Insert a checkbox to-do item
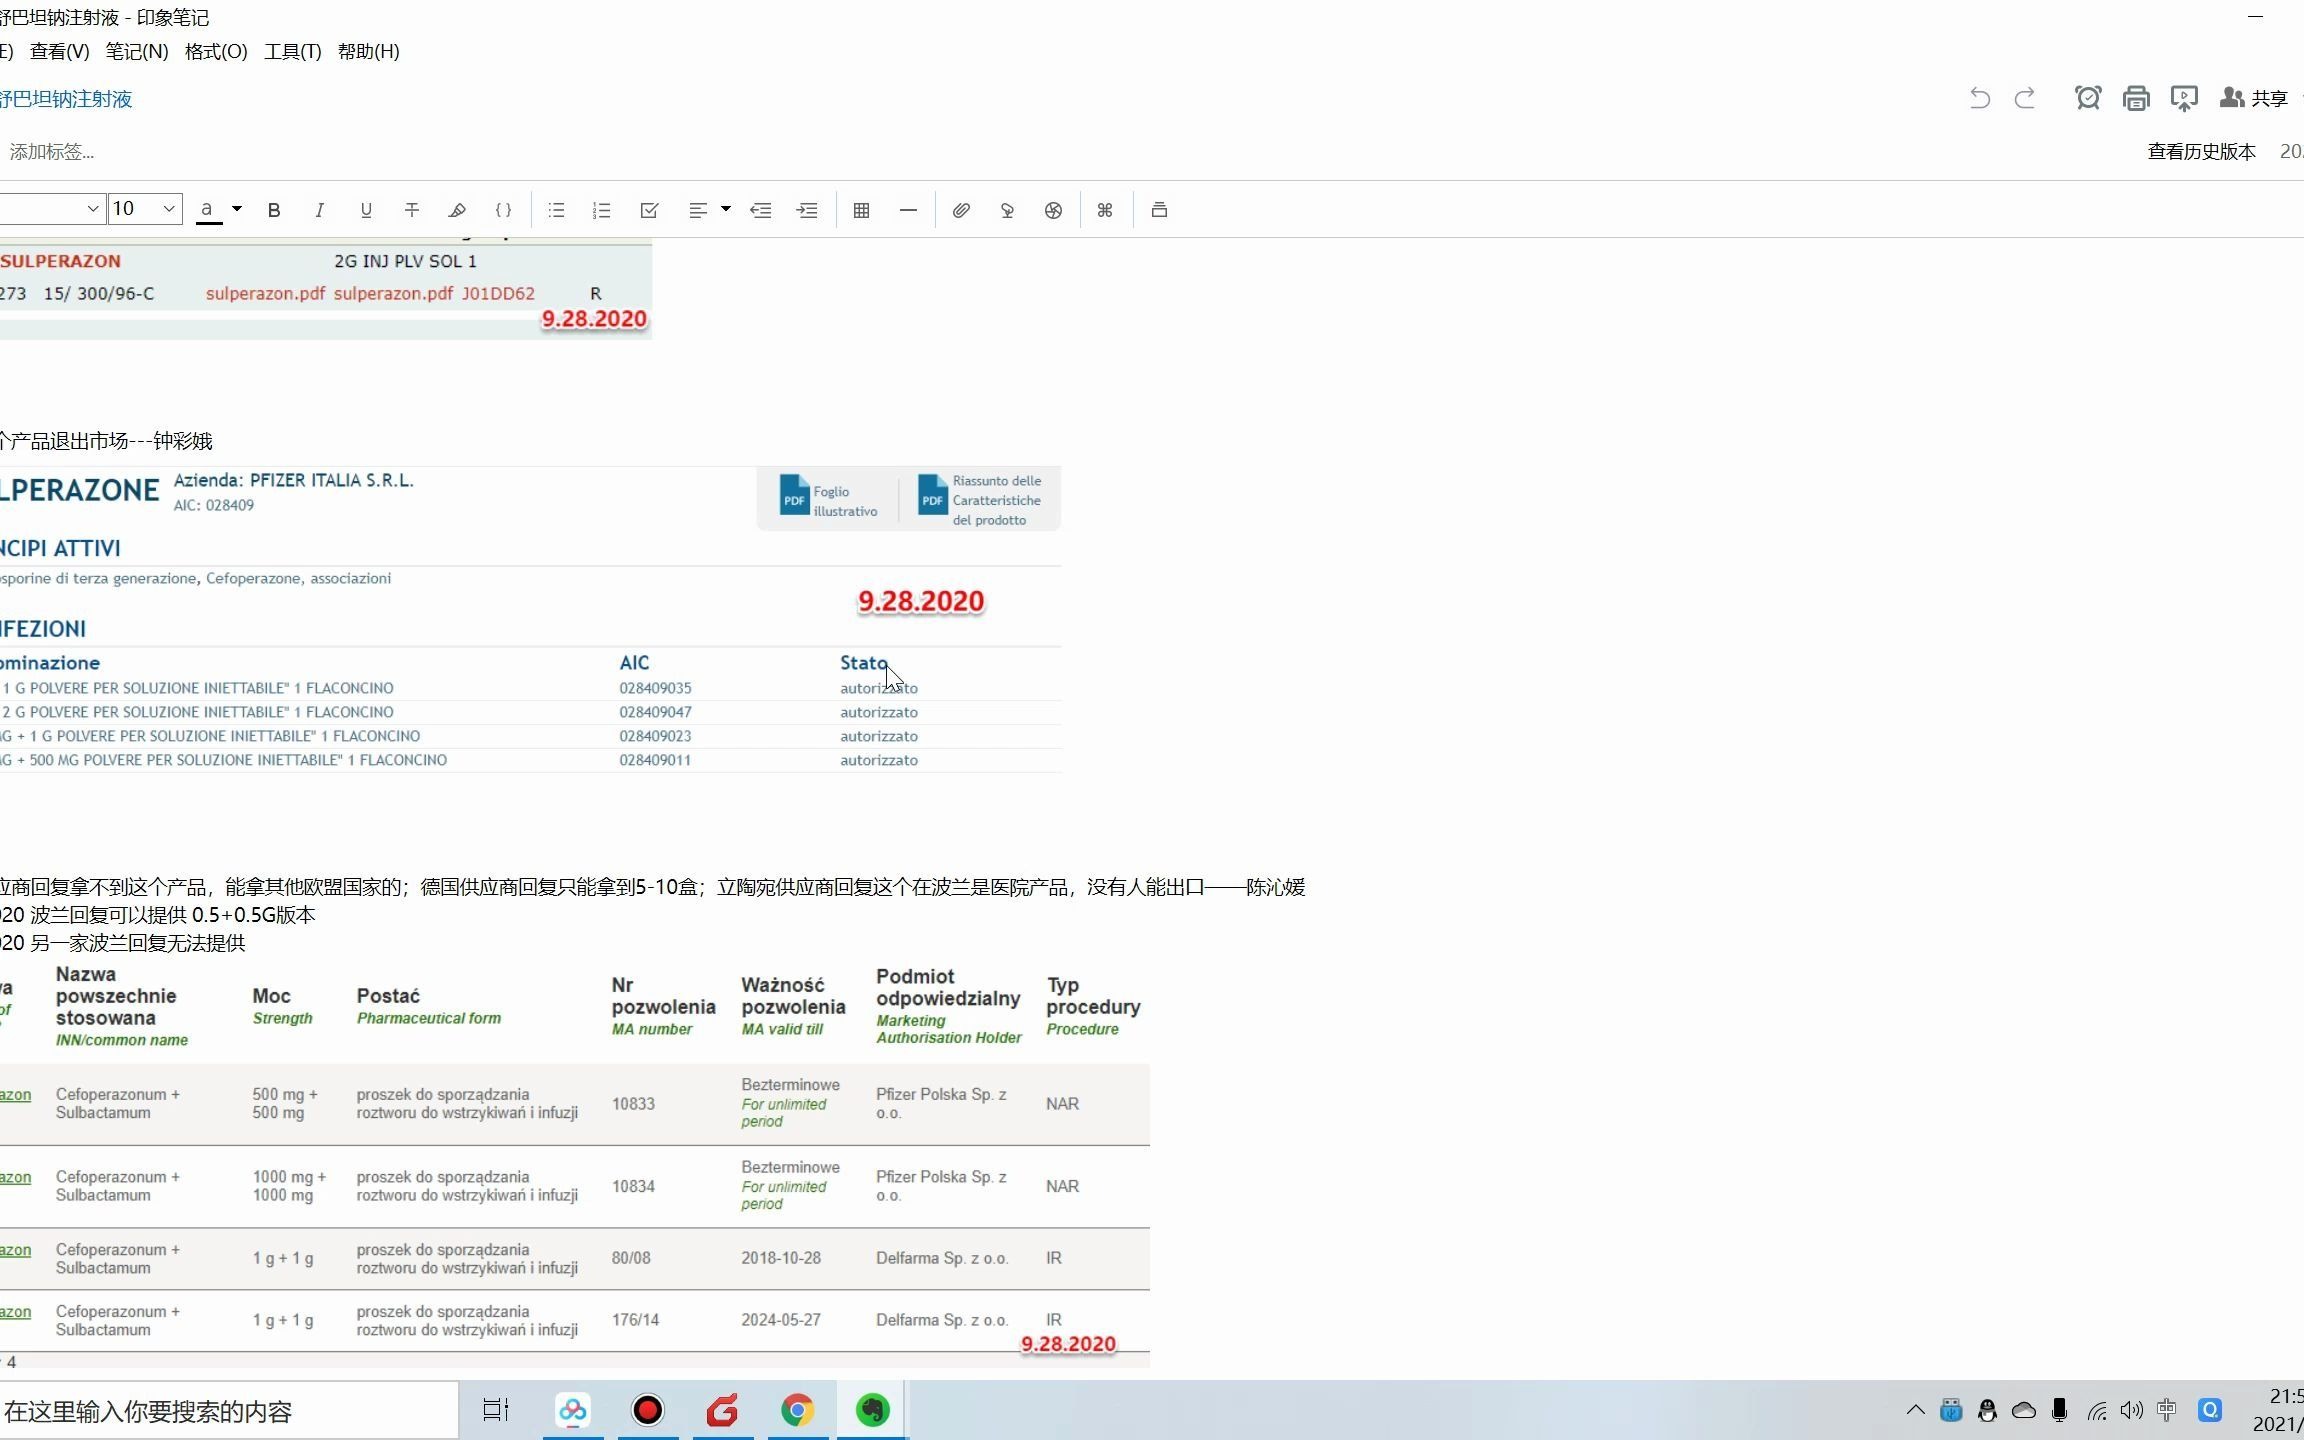Image resolution: width=2304 pixels, height=1440 pixels. point(649,210)
